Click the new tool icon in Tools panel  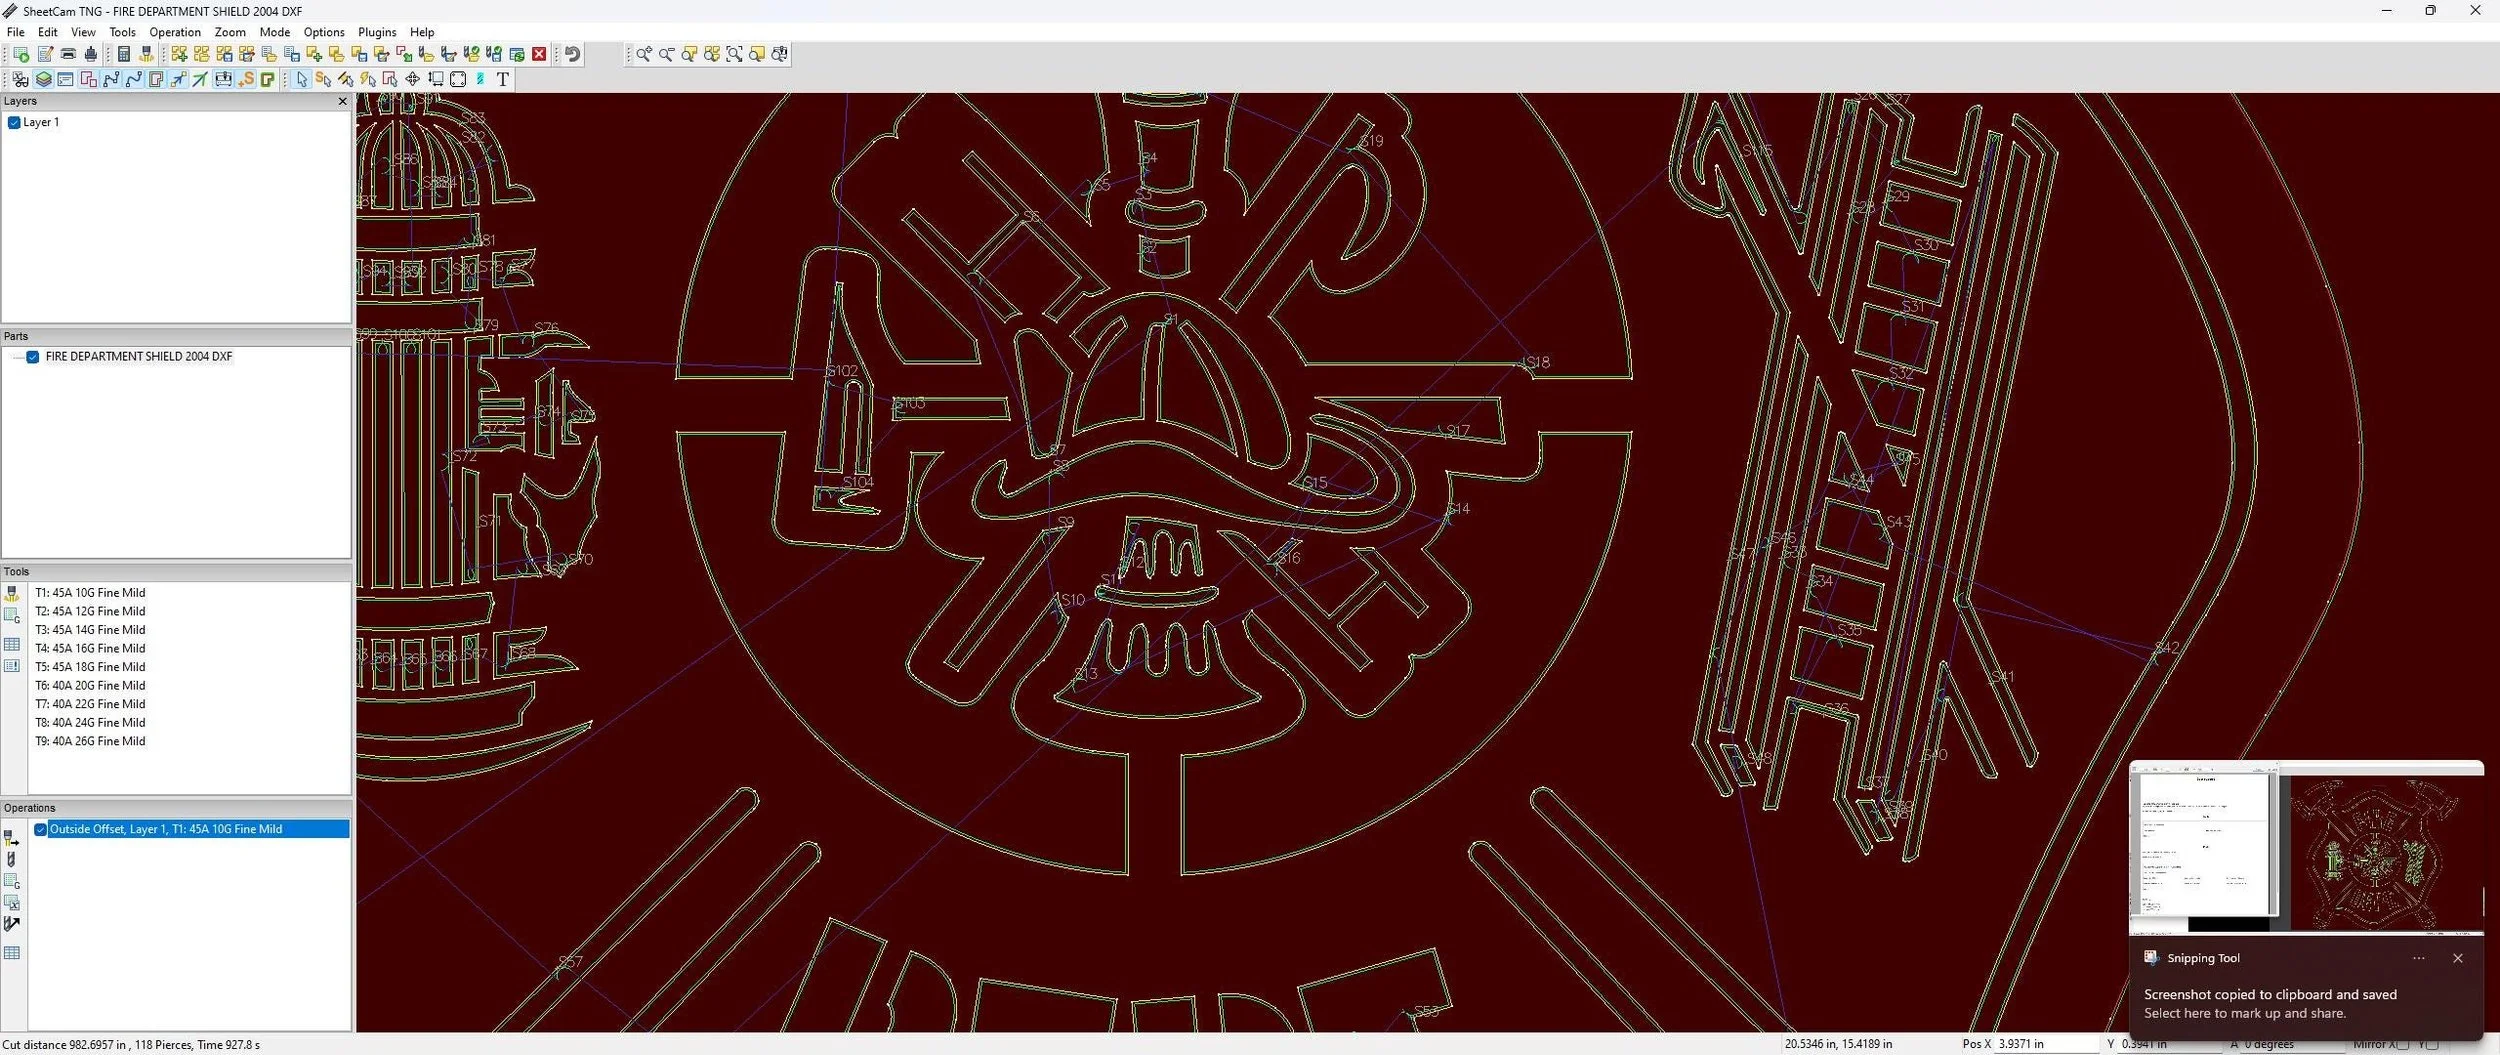(x=12, y=594)
